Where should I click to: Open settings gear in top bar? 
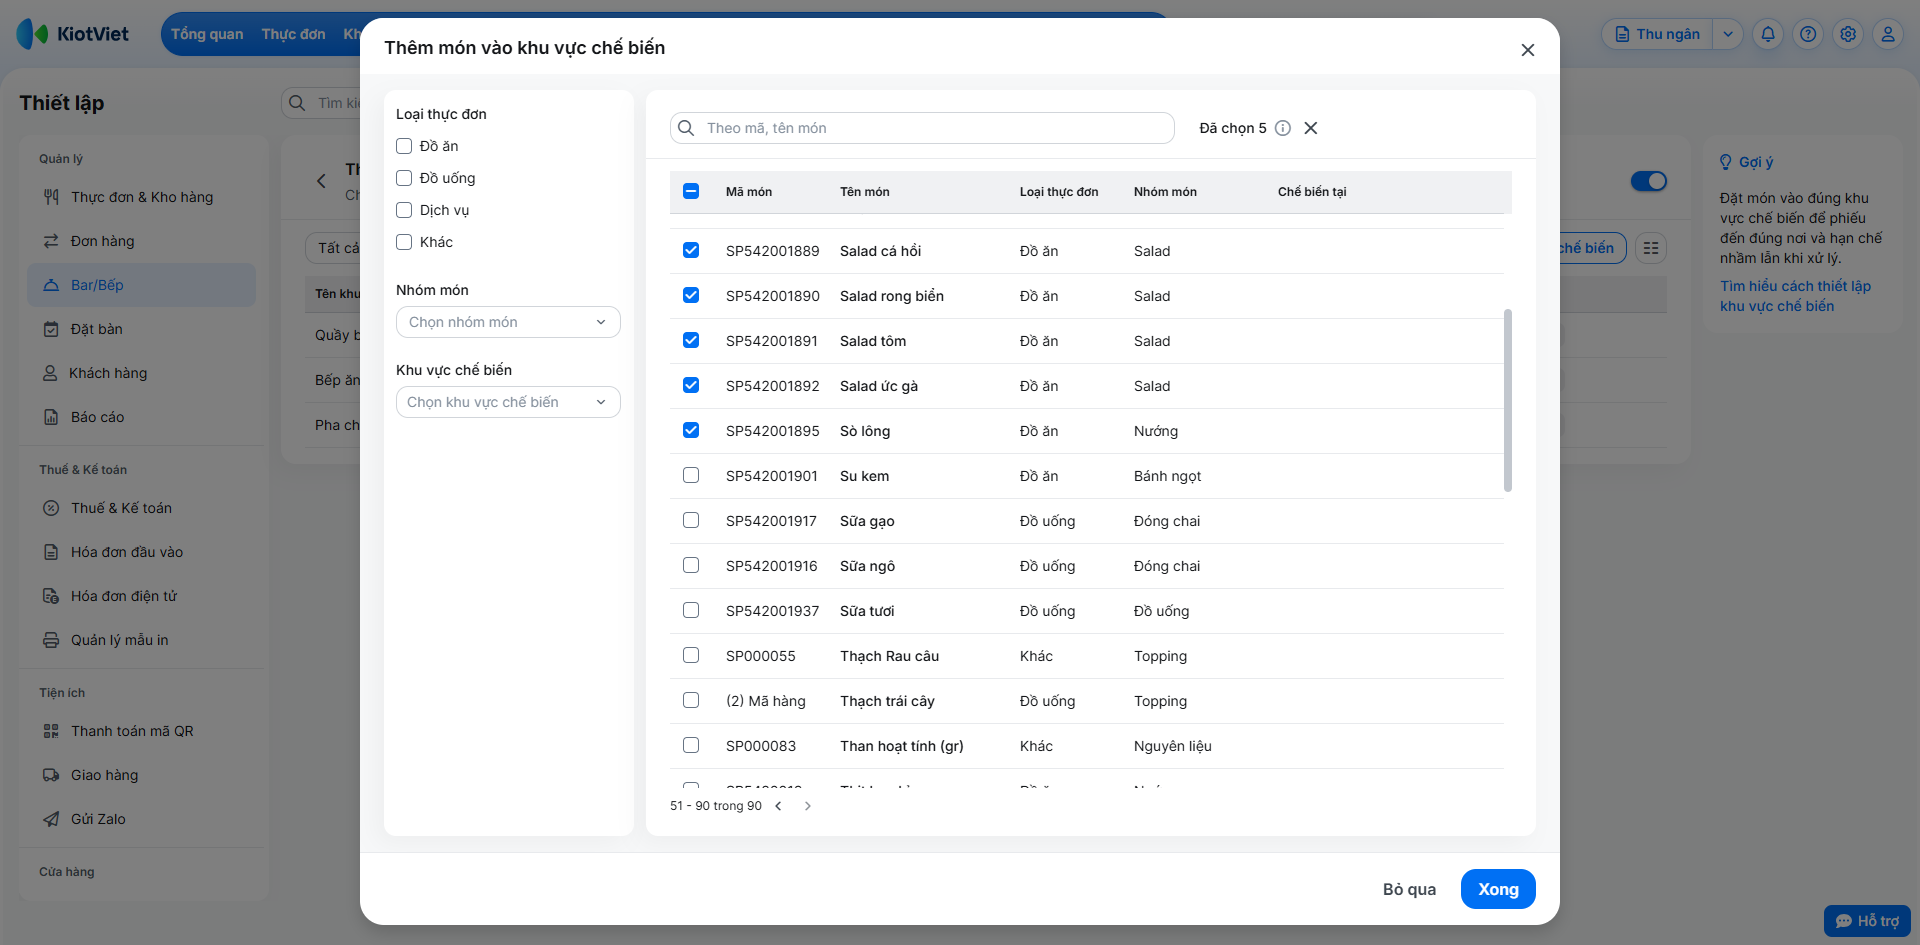click(1848, 34)
